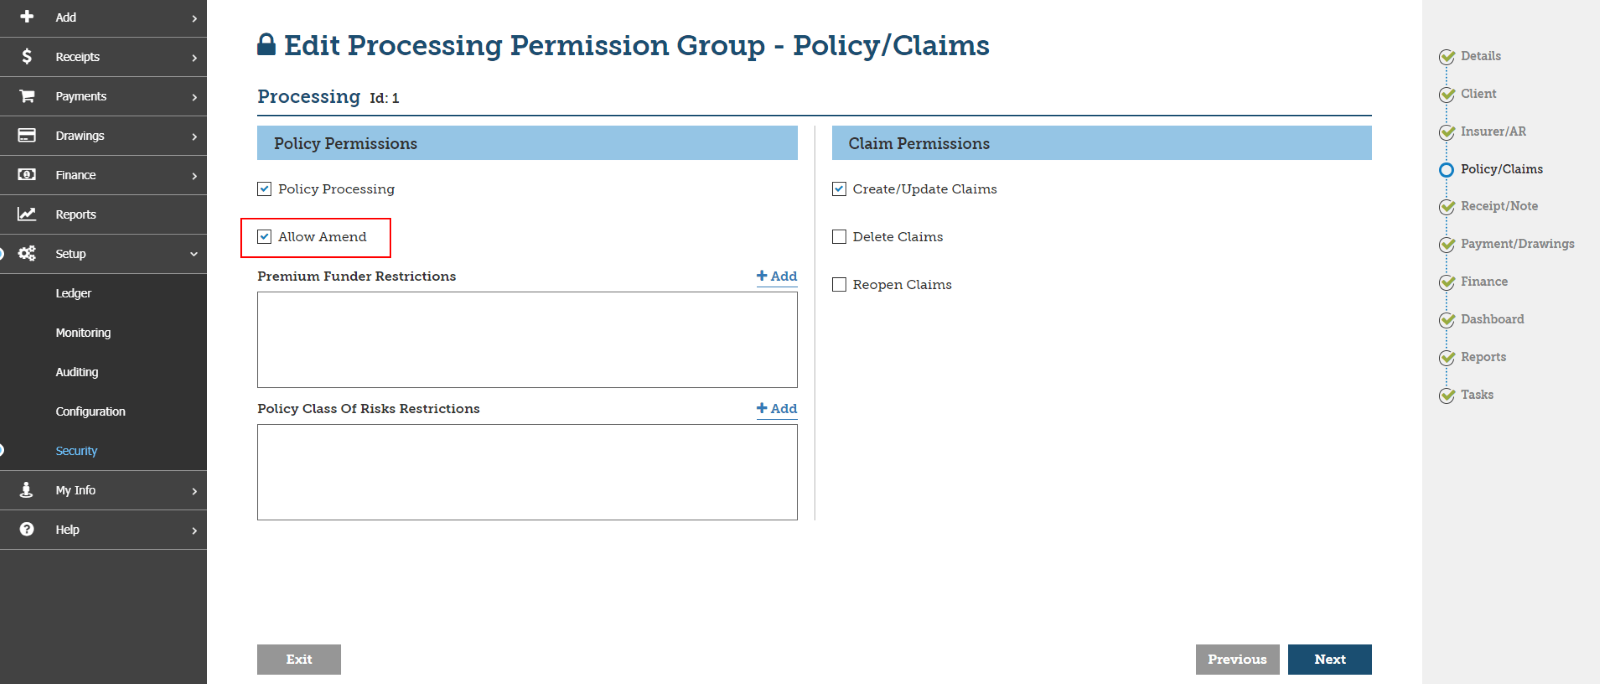Expand the Add menu arrow
1600x684 pixels.
[x=194, y=18]
